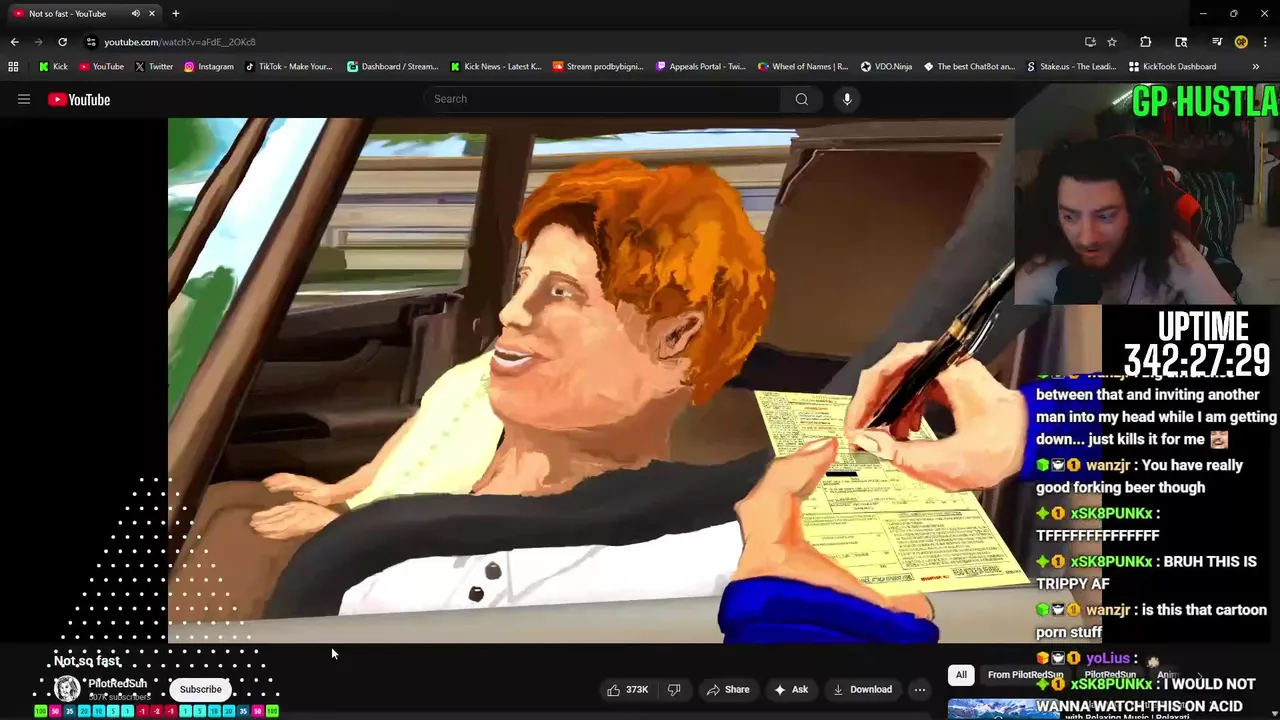Click the Not so fast video title
The height and width of the screenshot is (720, 1280).
(x=87, y=661)
